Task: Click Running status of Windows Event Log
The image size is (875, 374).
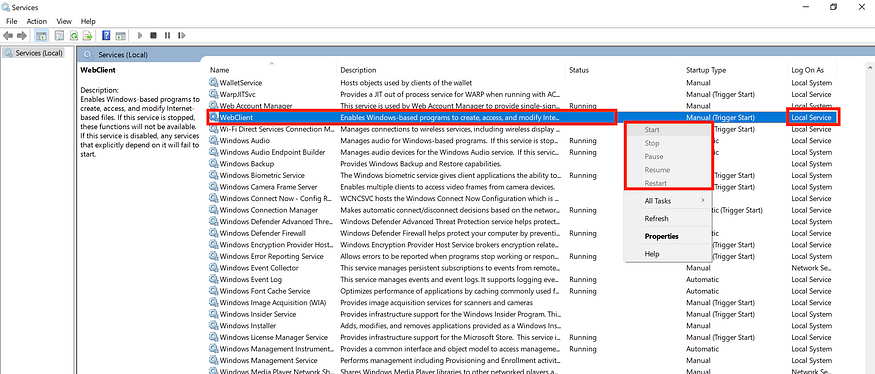Action: (583, 280)
